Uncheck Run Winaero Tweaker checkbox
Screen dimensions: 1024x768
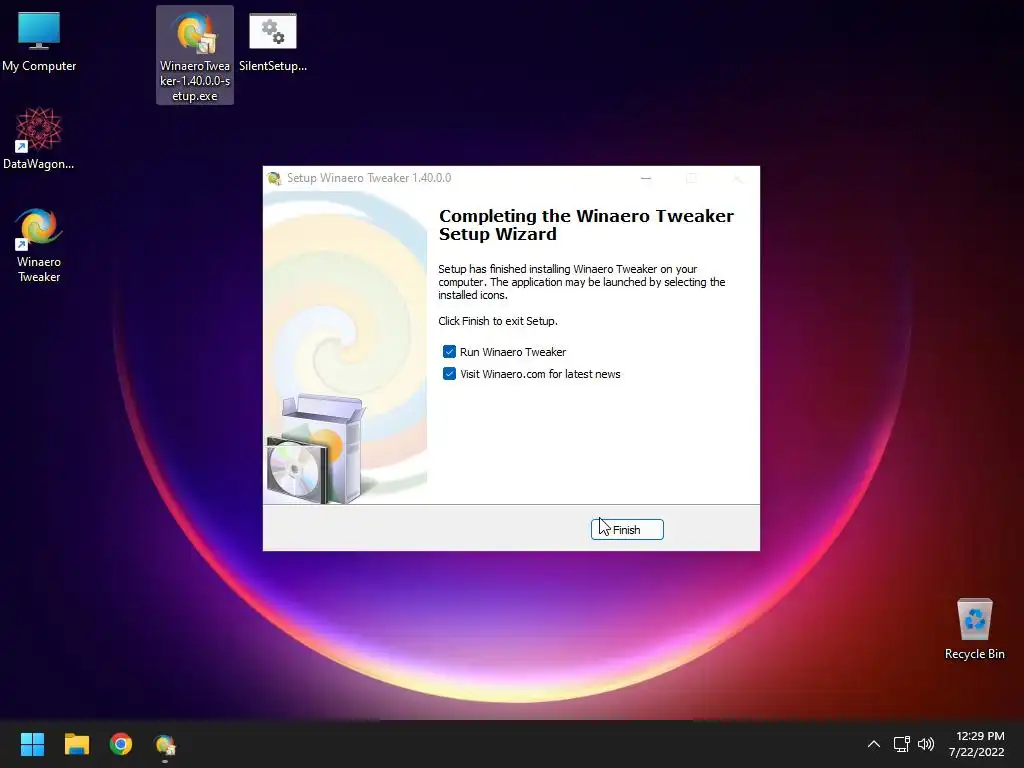(449, 352)
